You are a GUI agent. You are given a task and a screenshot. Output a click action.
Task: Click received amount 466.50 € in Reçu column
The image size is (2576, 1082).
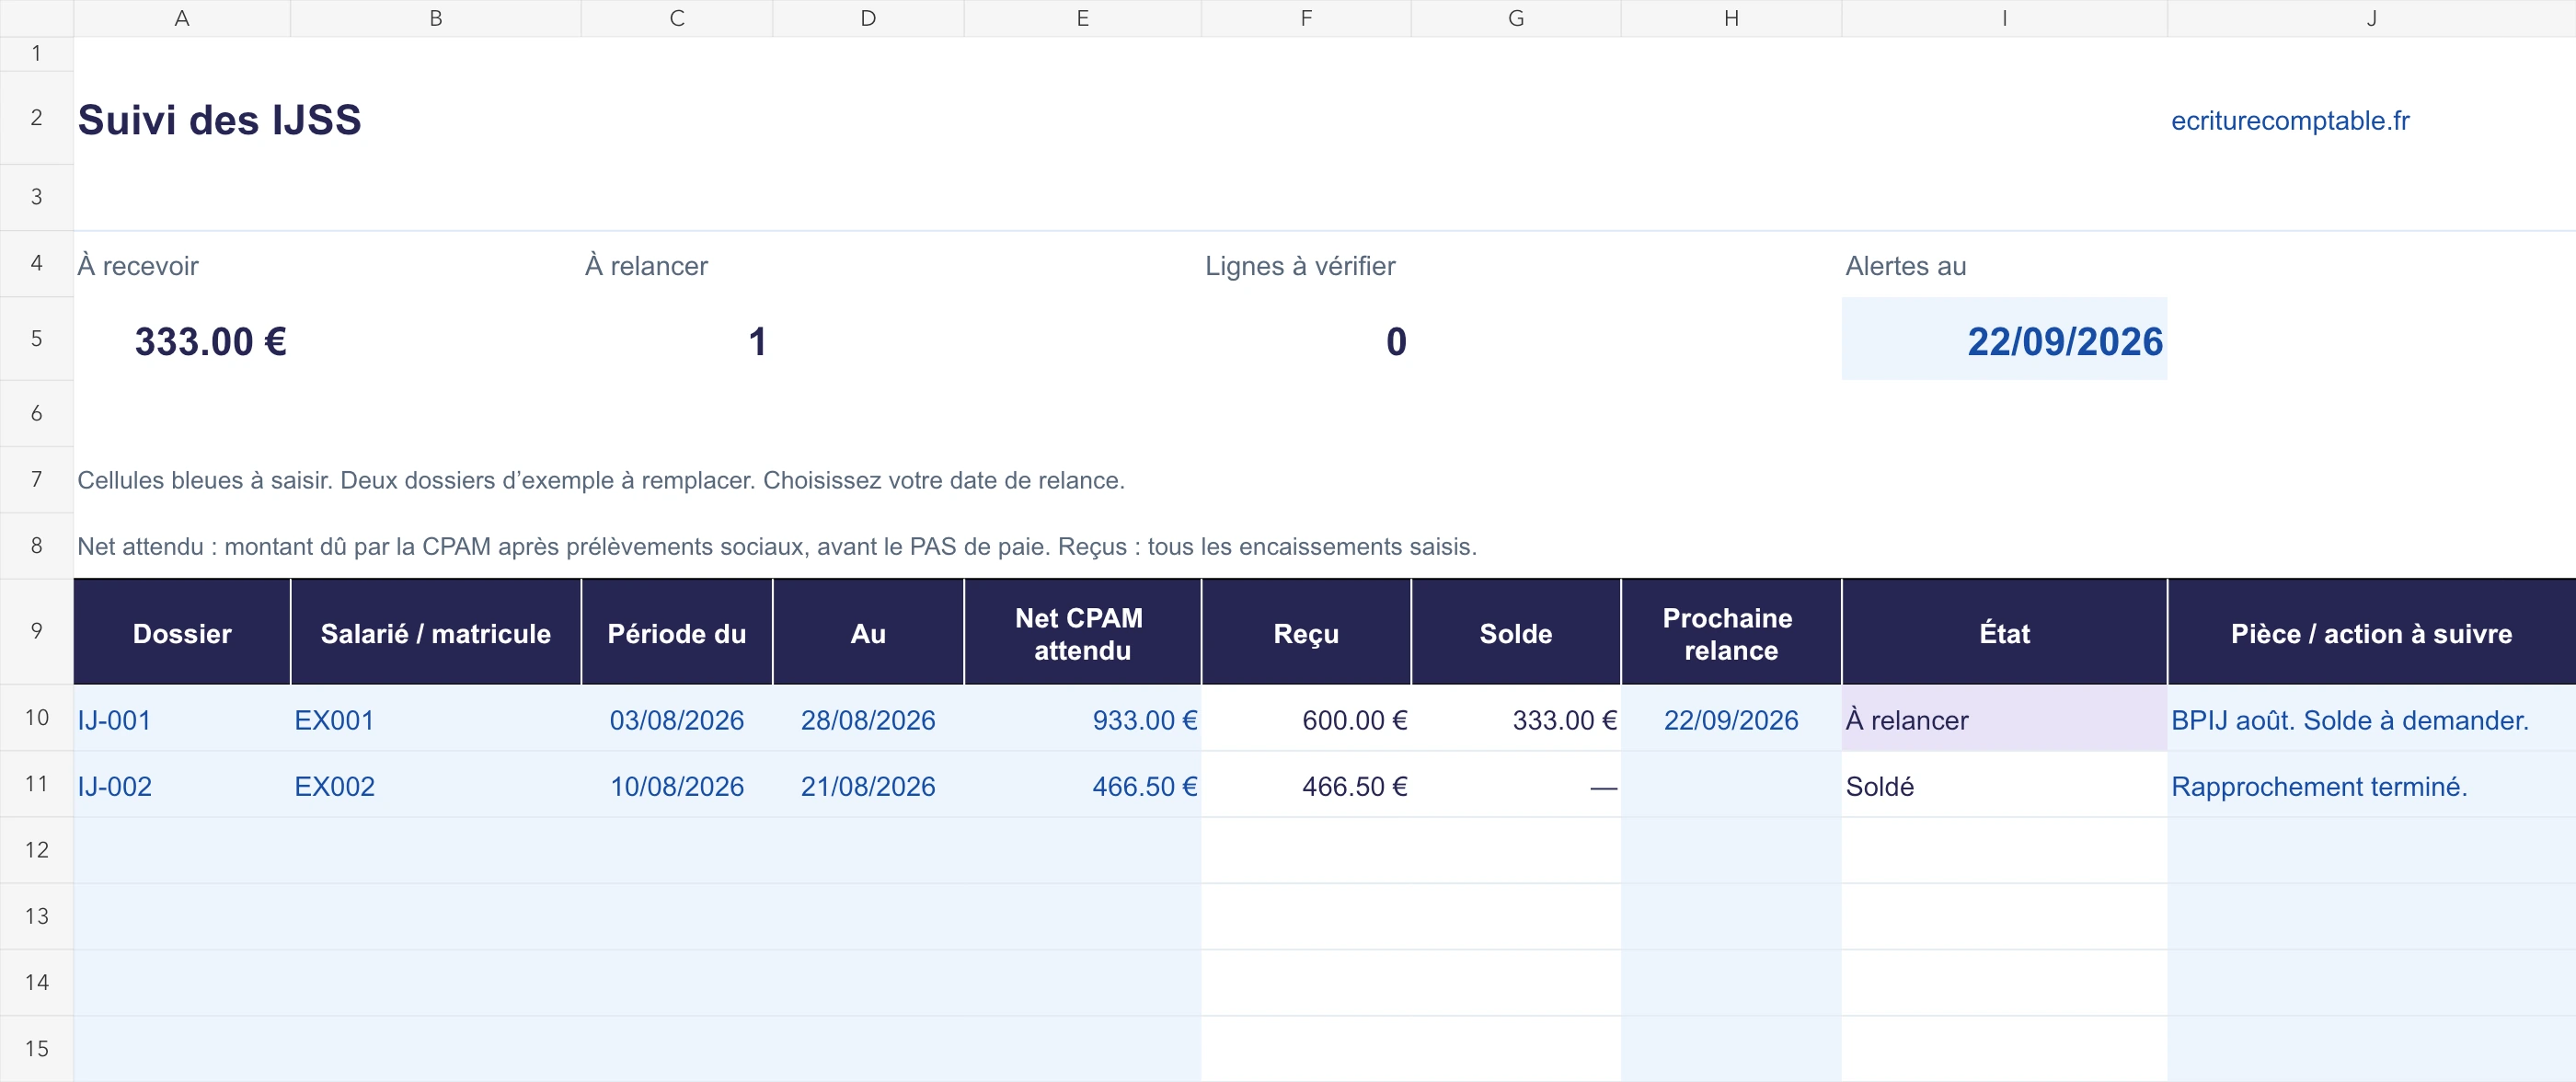tap(1306, 785)
